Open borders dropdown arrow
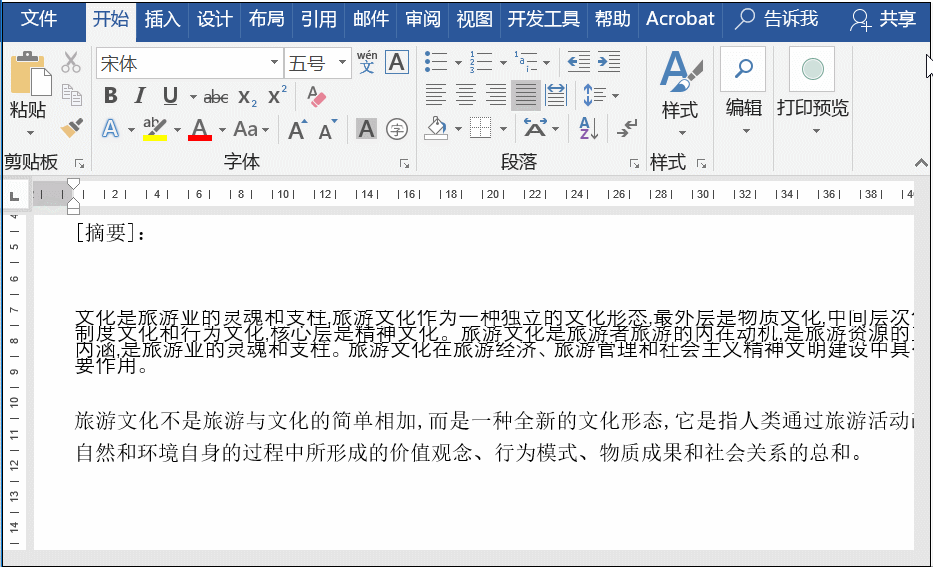Screen dimensions: 933x567 point(503,129)
